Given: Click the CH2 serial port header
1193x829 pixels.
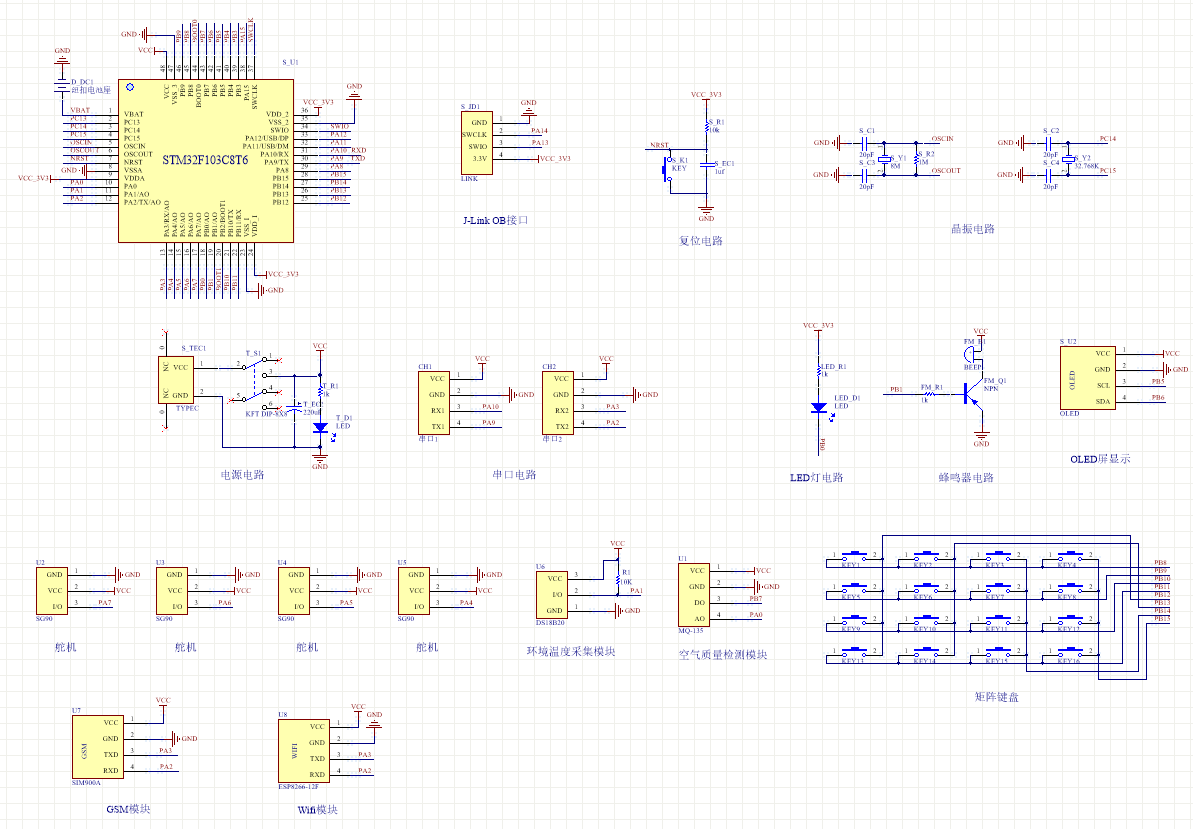Looking at the screenshot, I should (x=558, y=403).
